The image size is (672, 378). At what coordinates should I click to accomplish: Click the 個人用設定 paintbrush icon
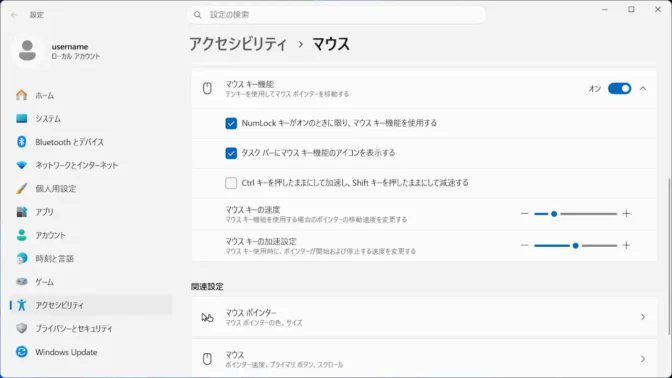tap(21, 188)
